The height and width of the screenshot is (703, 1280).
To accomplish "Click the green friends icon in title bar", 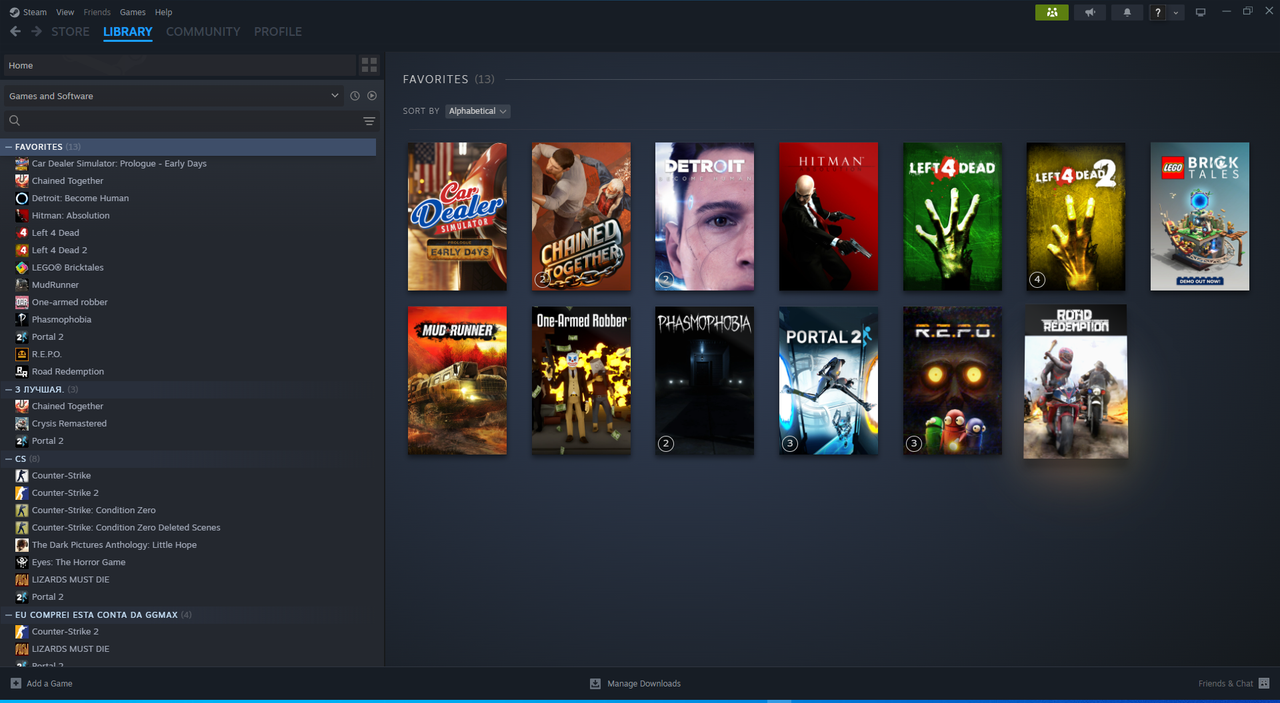I will pos(1051,12).
